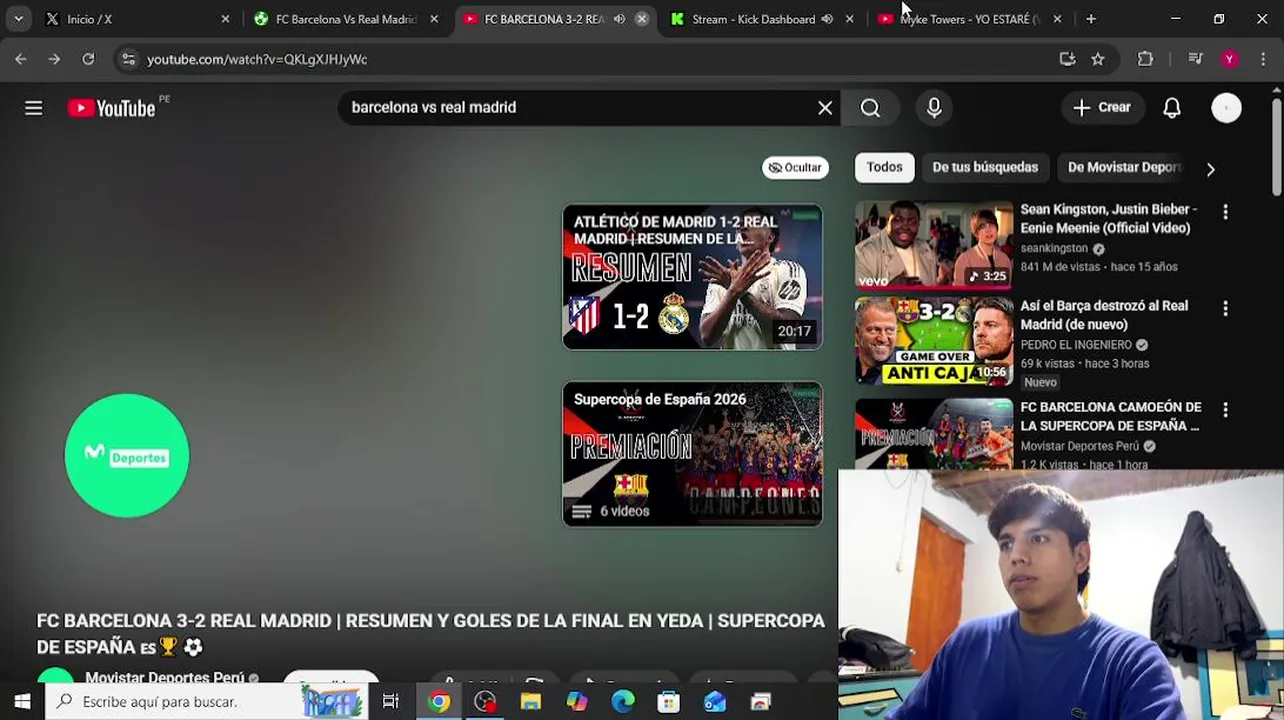Close the Myke Towers tab

pos(1057,19)
